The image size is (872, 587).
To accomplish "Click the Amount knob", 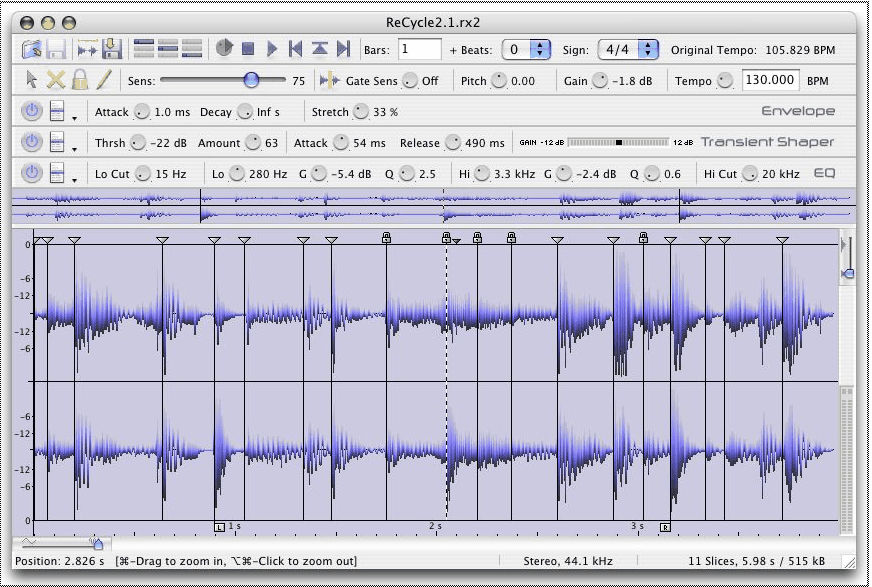I will coord(253,143).
